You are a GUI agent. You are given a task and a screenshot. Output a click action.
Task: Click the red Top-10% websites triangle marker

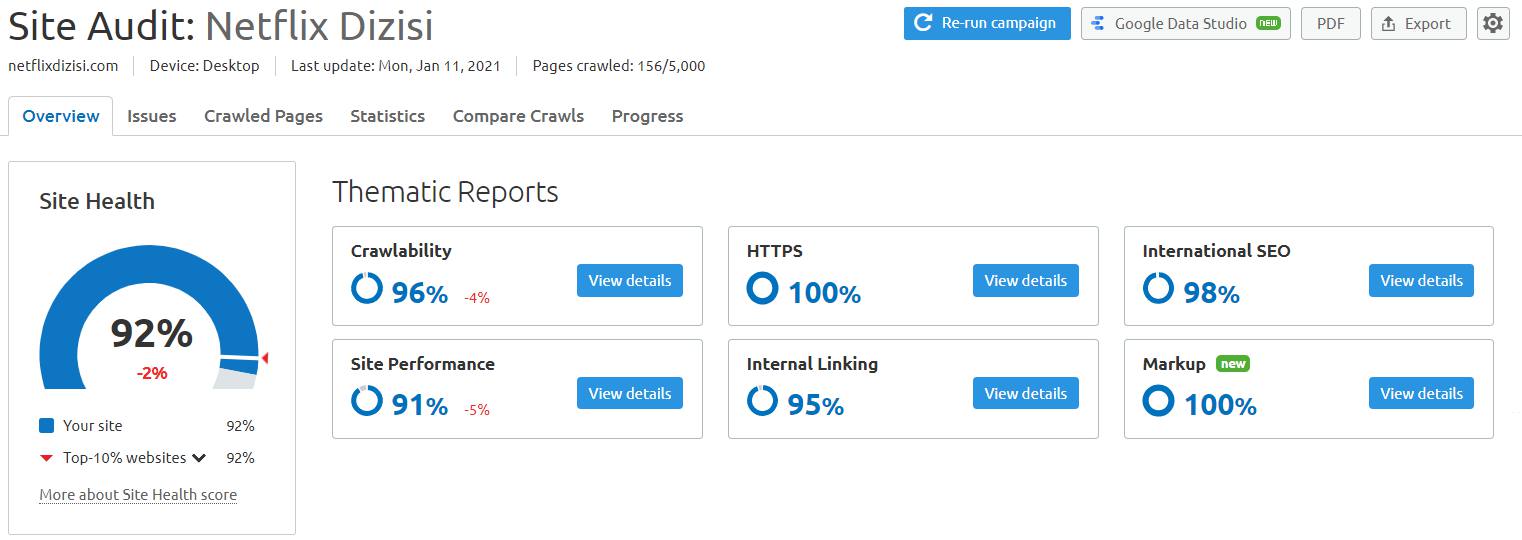[x=46, y=458]
